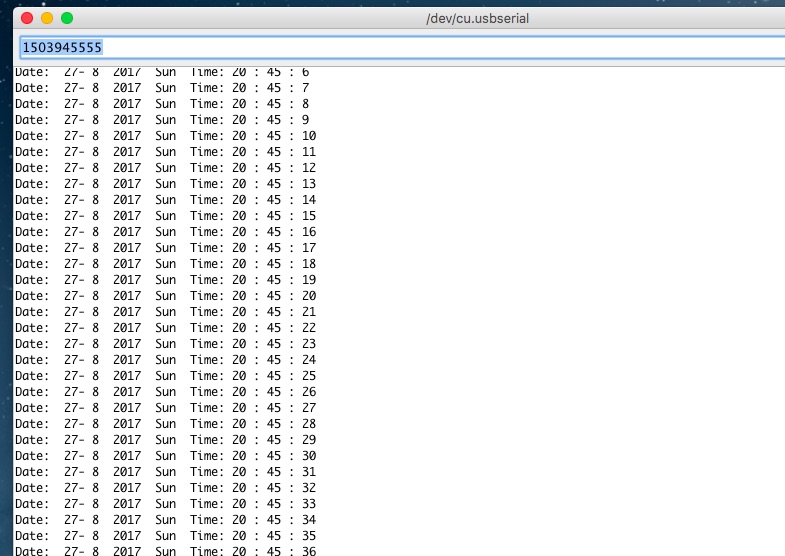Click the output line ending in 45 : 10
785x556 pixels.
166,136
